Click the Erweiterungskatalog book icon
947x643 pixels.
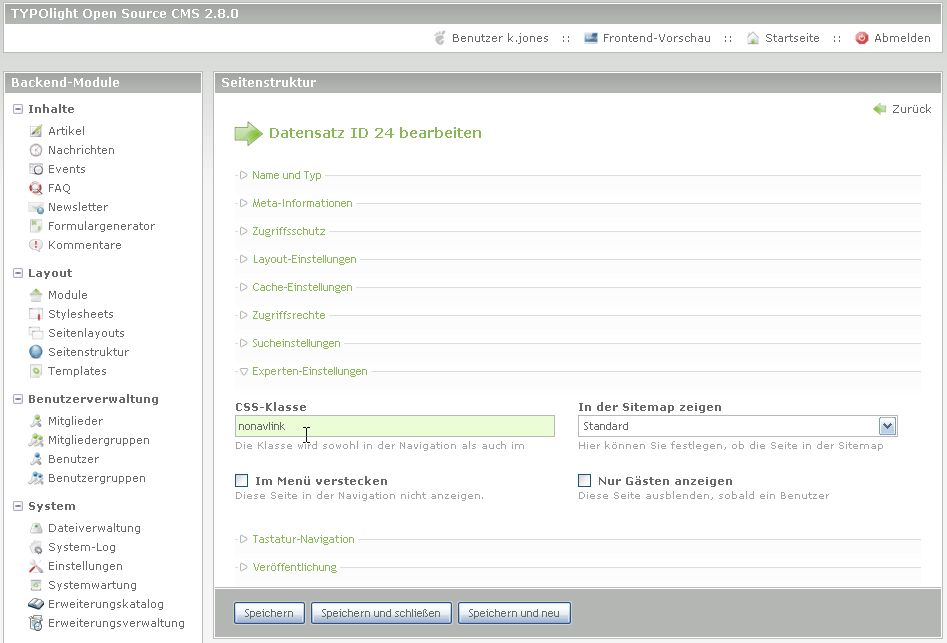tap(36, 604)
